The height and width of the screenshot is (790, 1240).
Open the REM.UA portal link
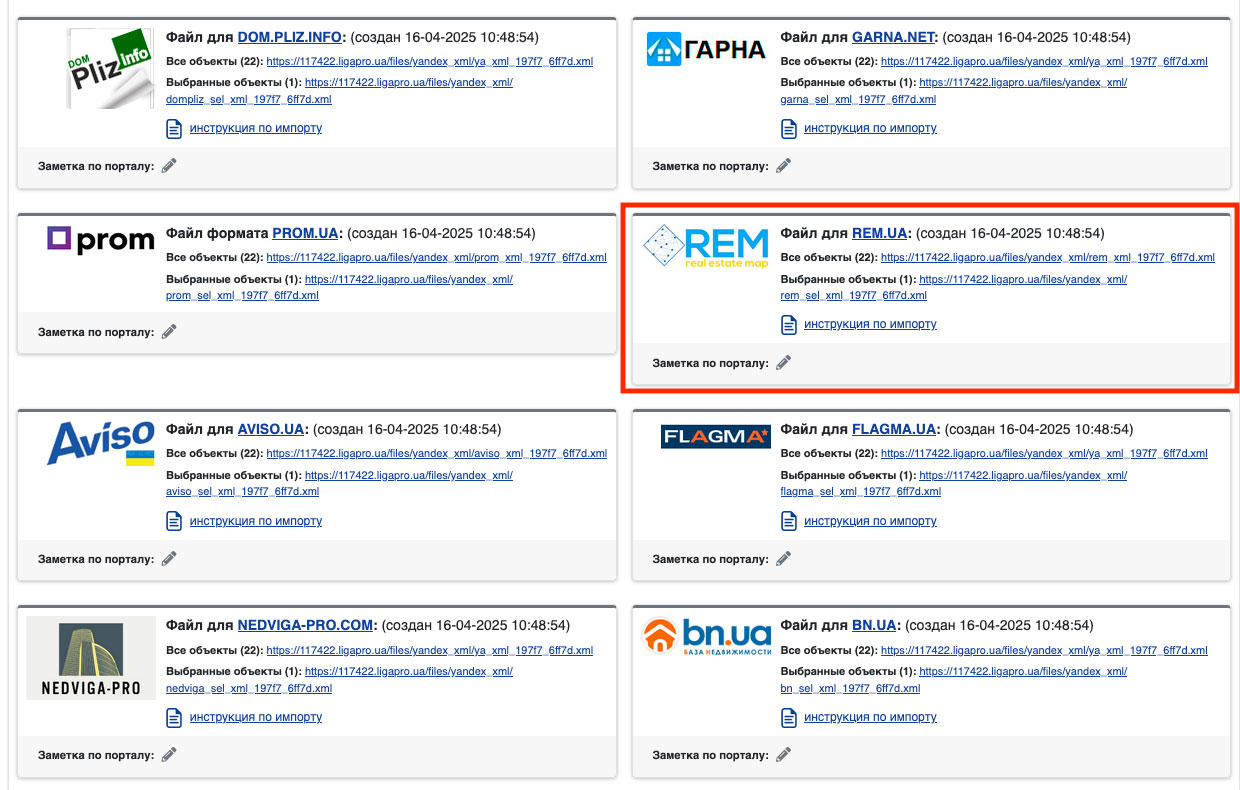pyautogui.click(x=880, y=234)
